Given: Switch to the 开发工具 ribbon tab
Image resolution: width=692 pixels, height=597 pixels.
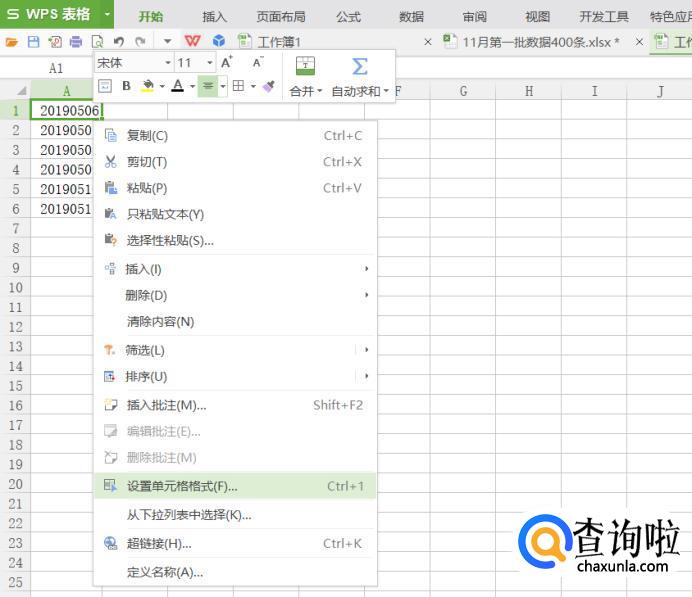Looking at the screenshot, I should coord(604,17).
